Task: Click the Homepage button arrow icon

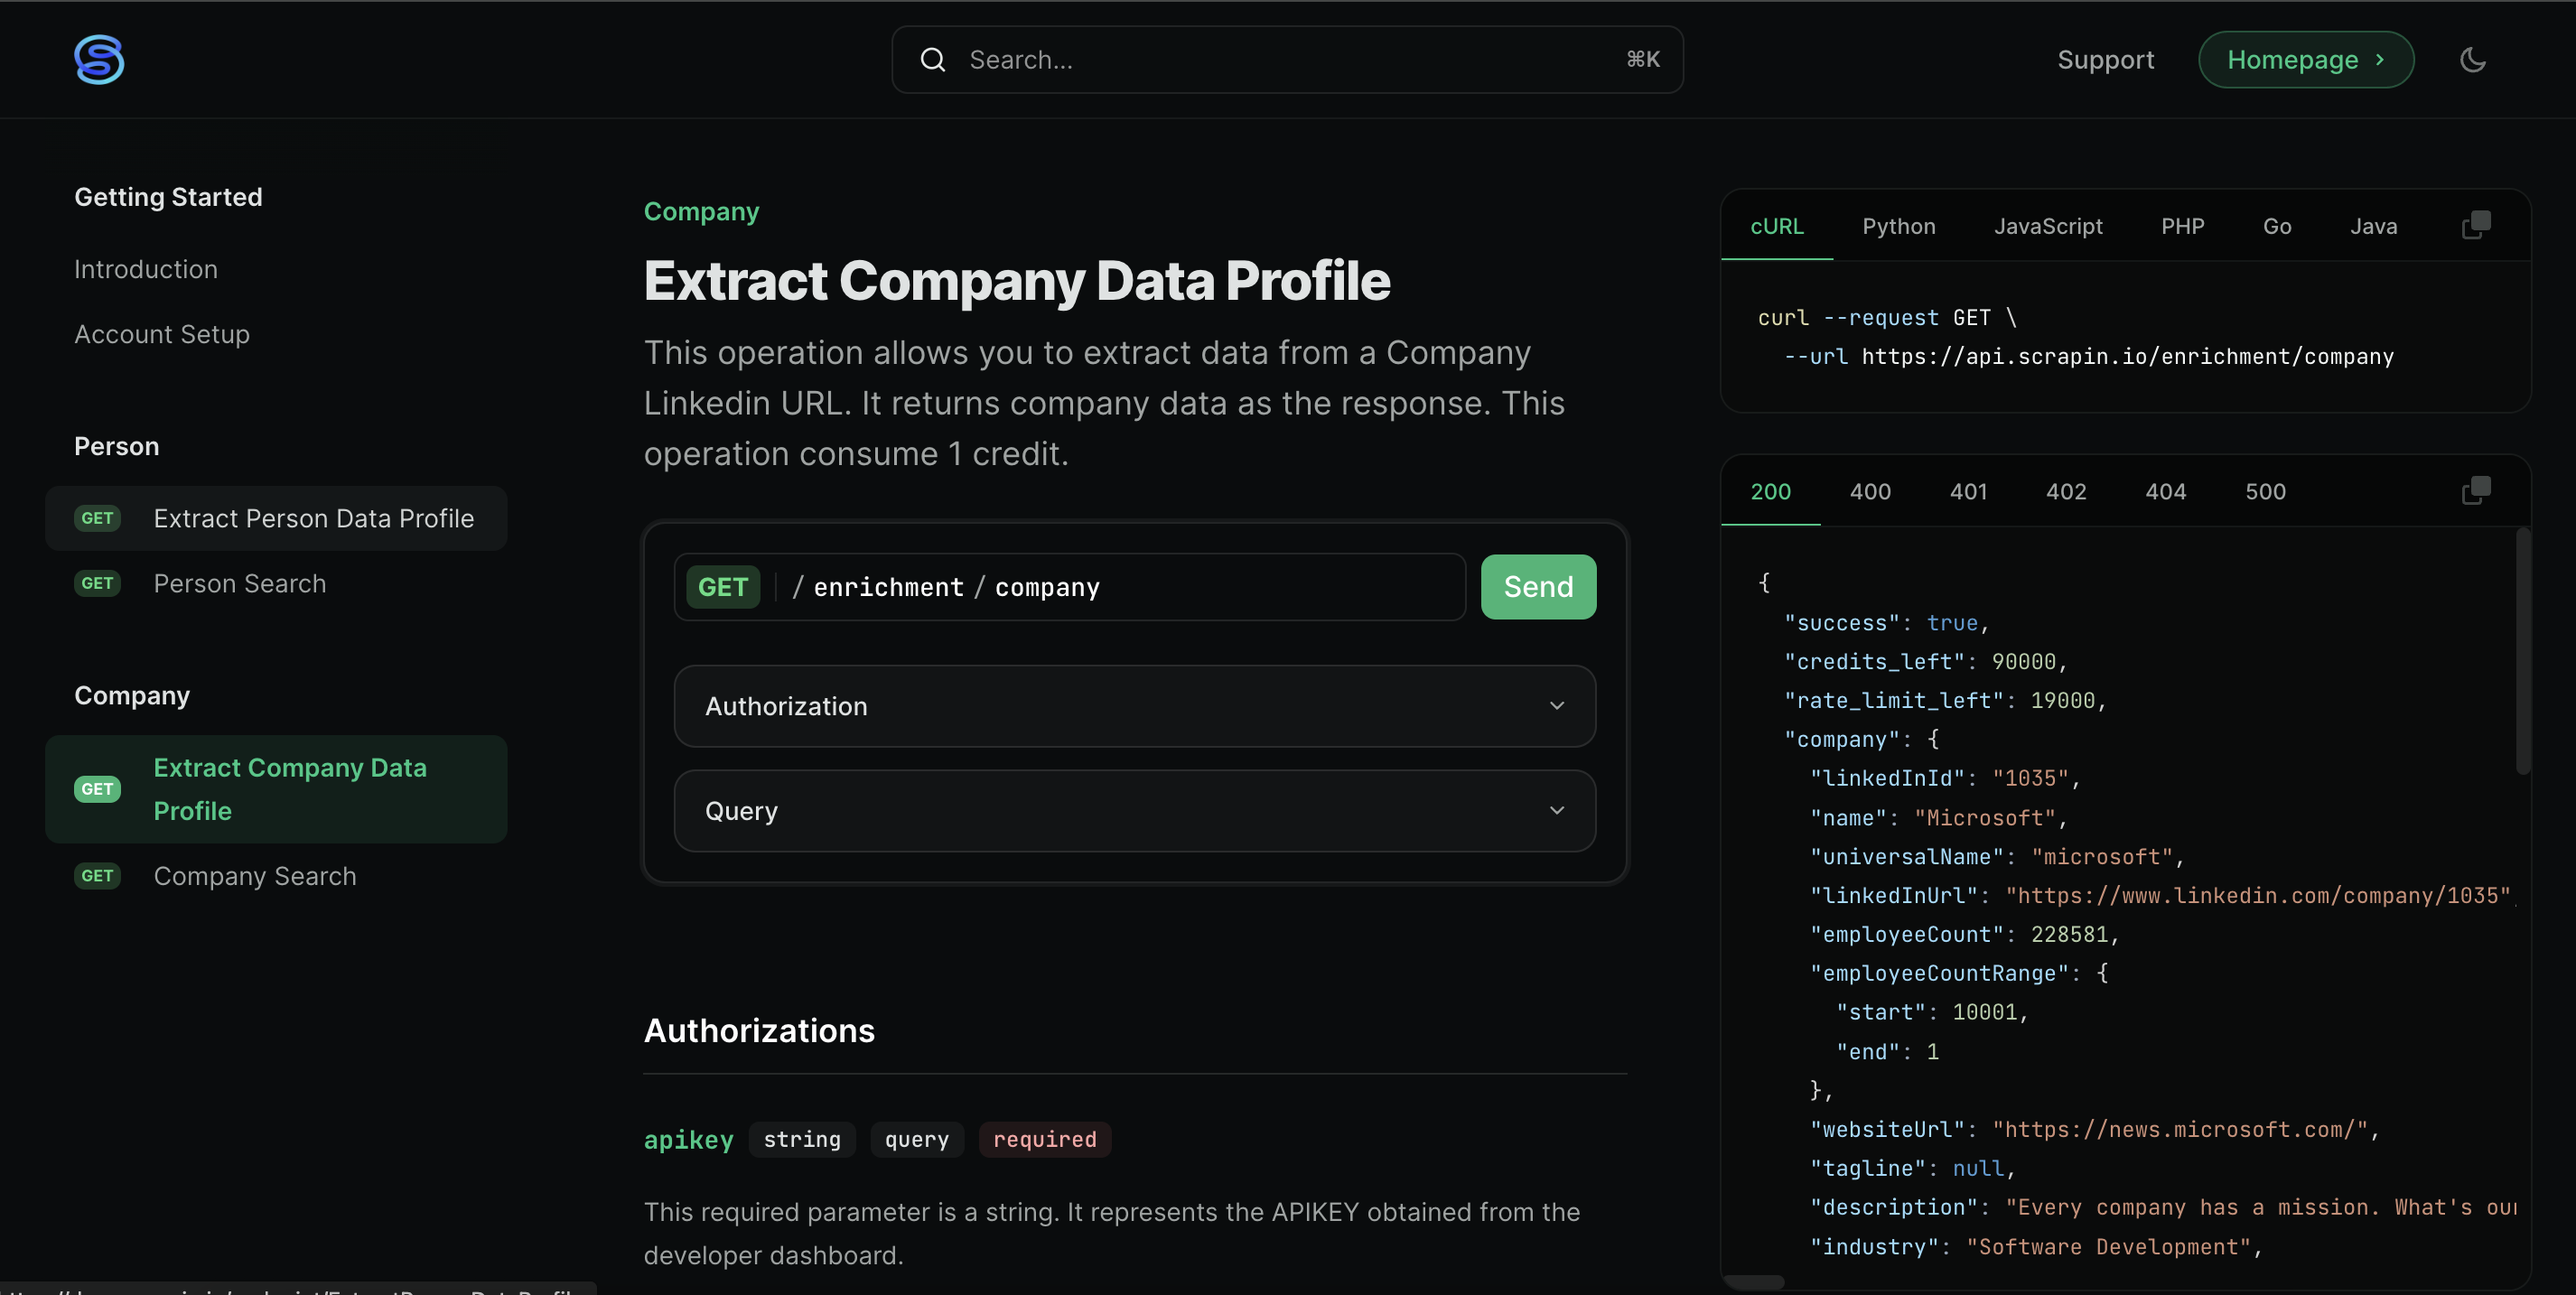Action: tap(2380, 60)
